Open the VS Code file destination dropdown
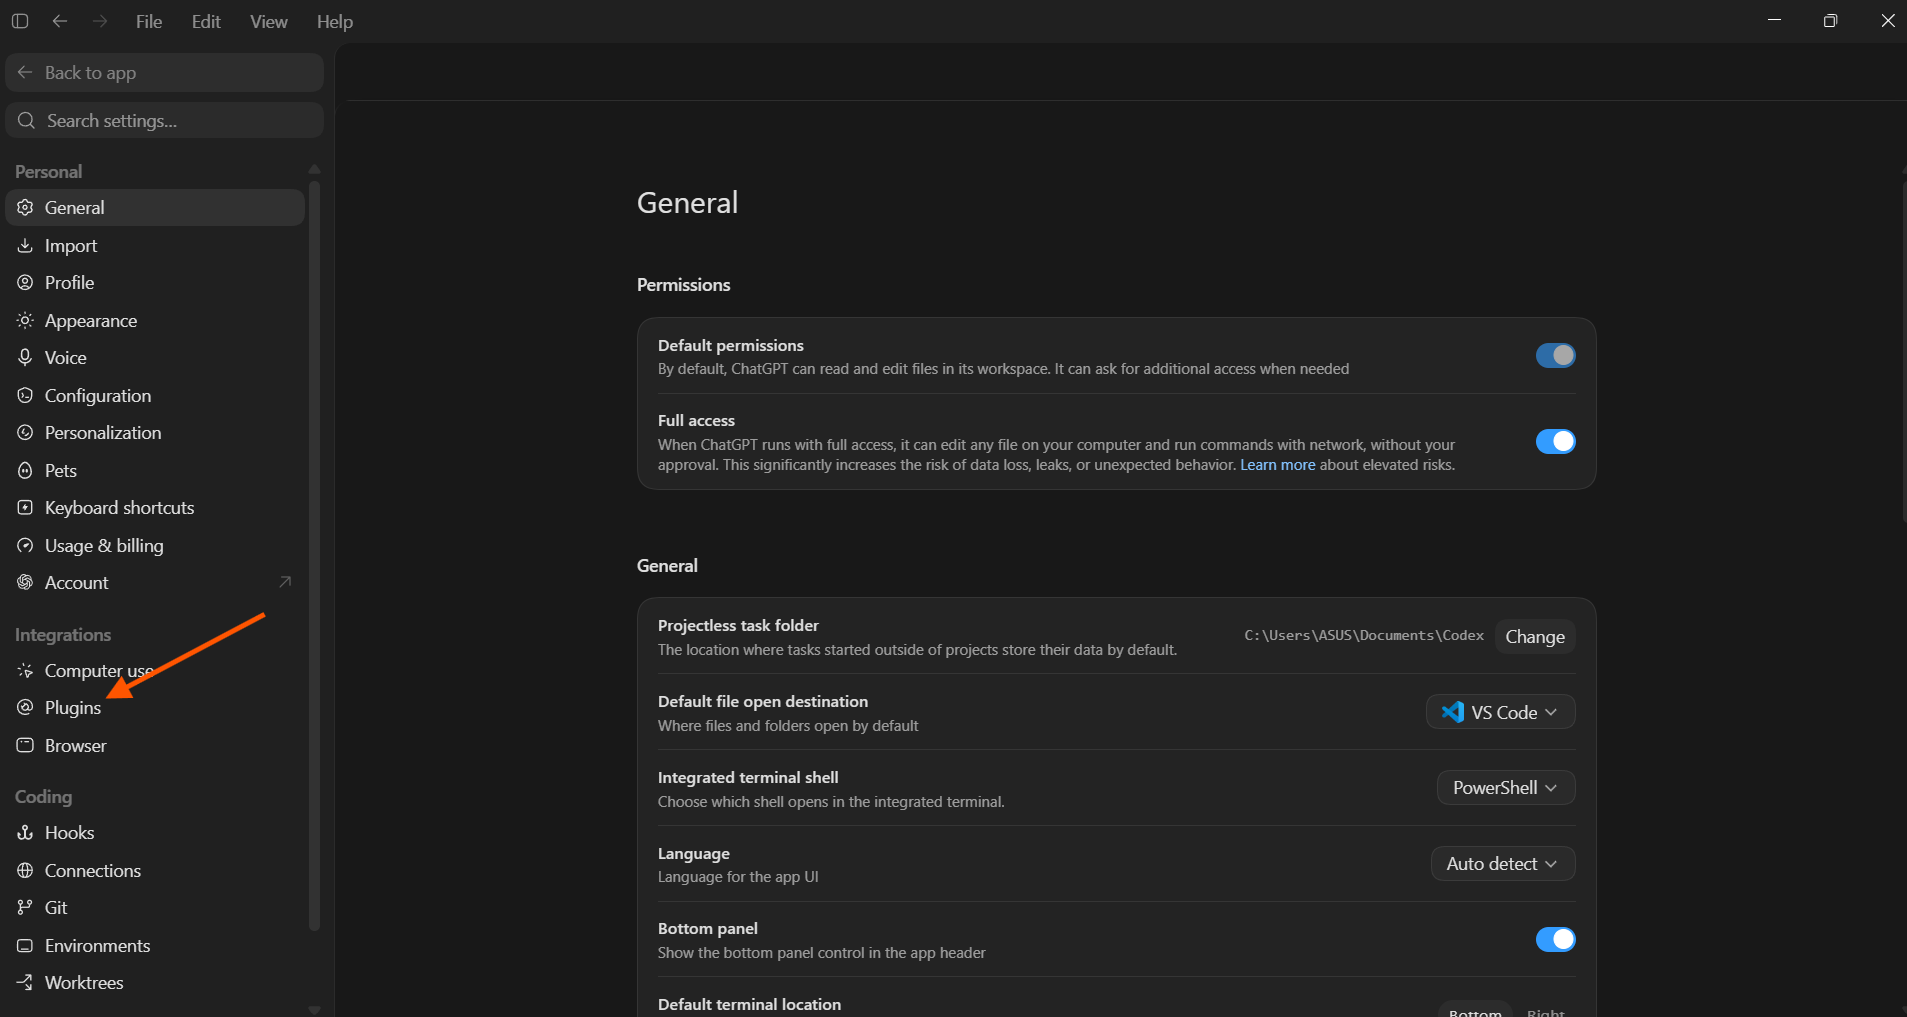Image resolution: width=1907 pixels, height=1017 pixels. [1500, 712]
